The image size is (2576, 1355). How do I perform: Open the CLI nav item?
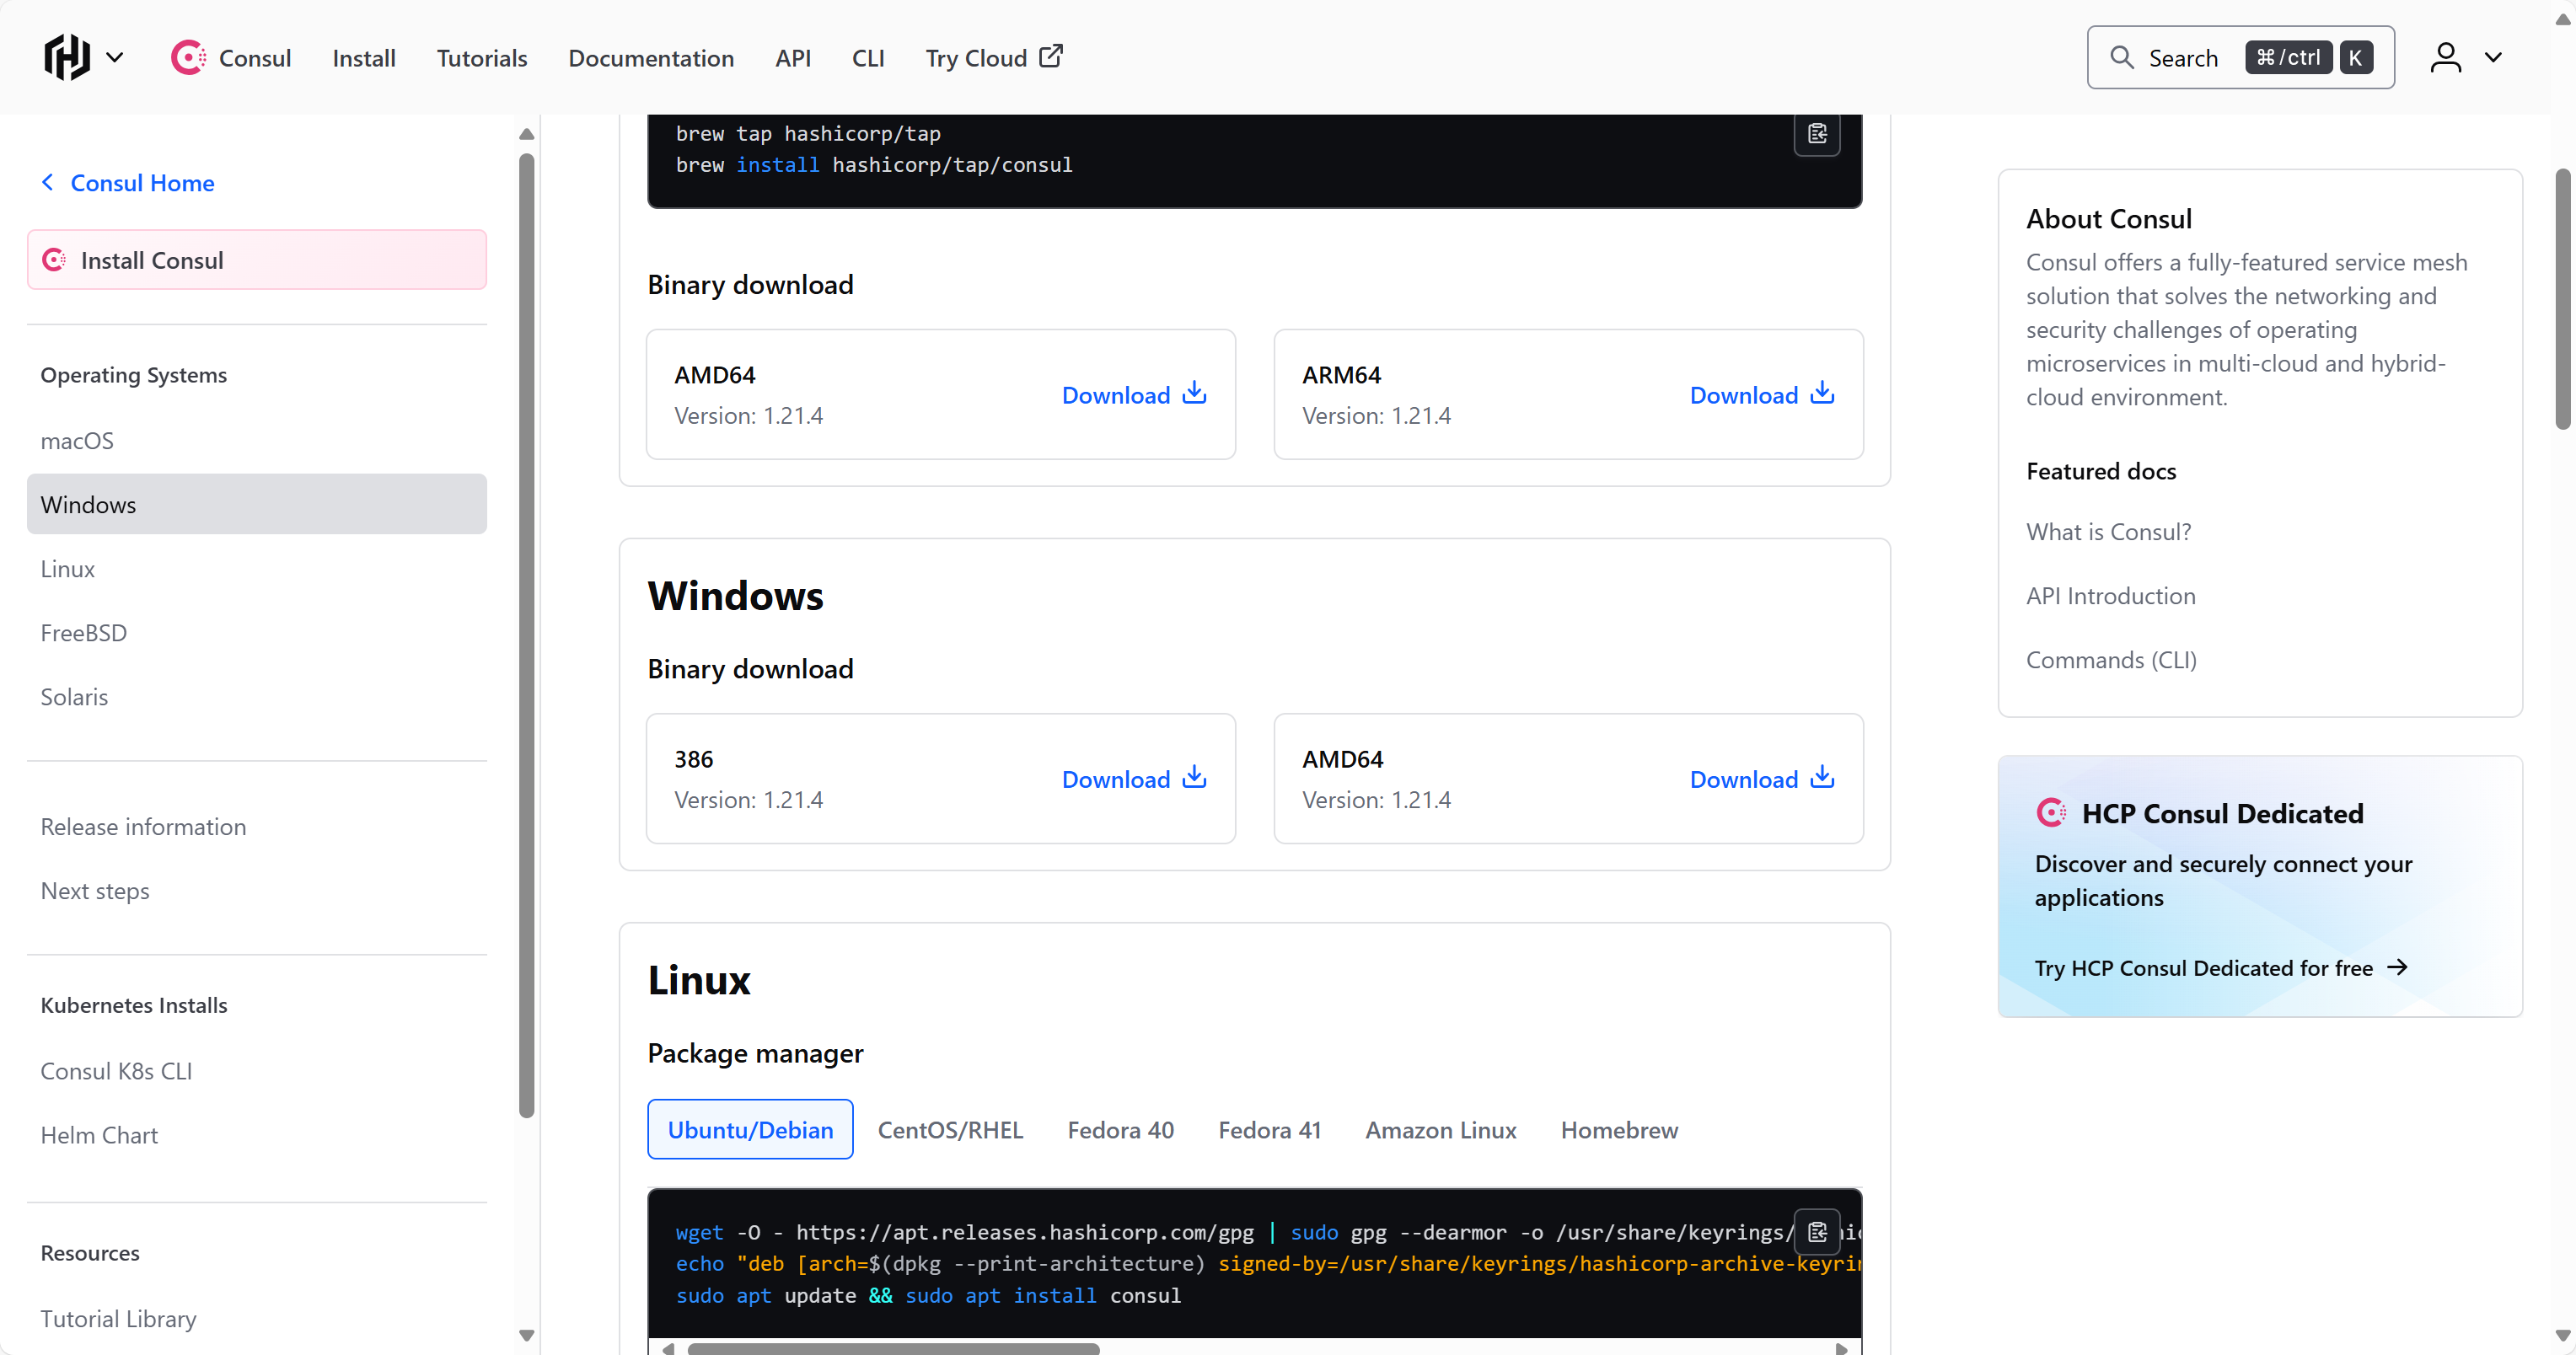point(868,58)
